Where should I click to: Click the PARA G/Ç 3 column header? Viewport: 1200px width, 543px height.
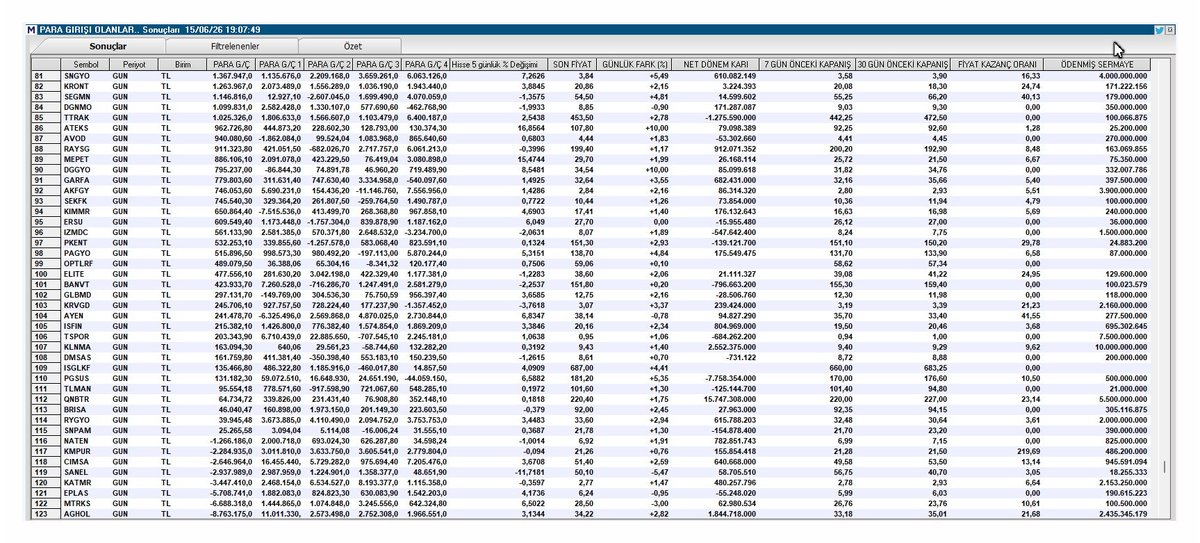[378, 64]
